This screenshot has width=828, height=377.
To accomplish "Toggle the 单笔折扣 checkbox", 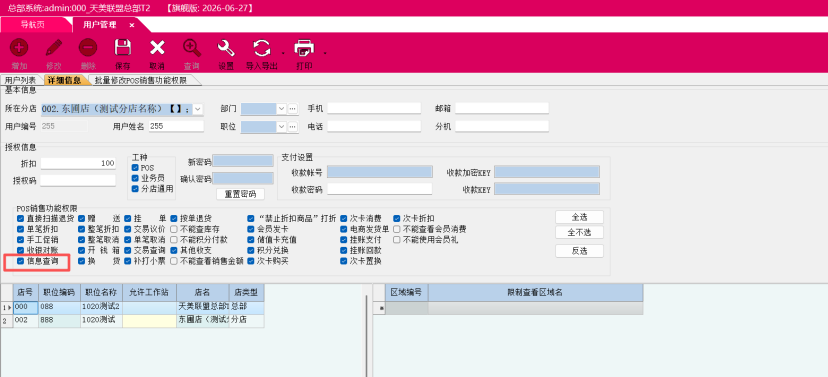I will tap(21, 229).
